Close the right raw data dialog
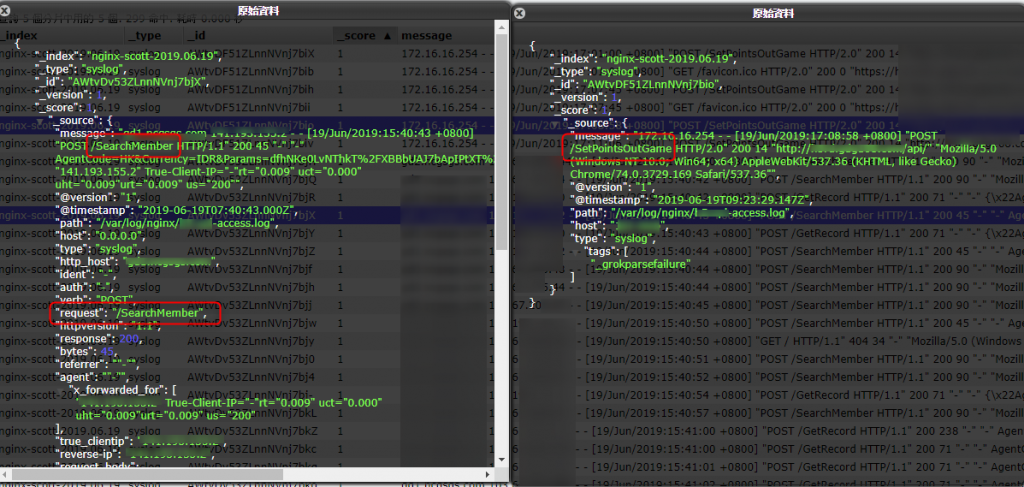 point(518,12)
